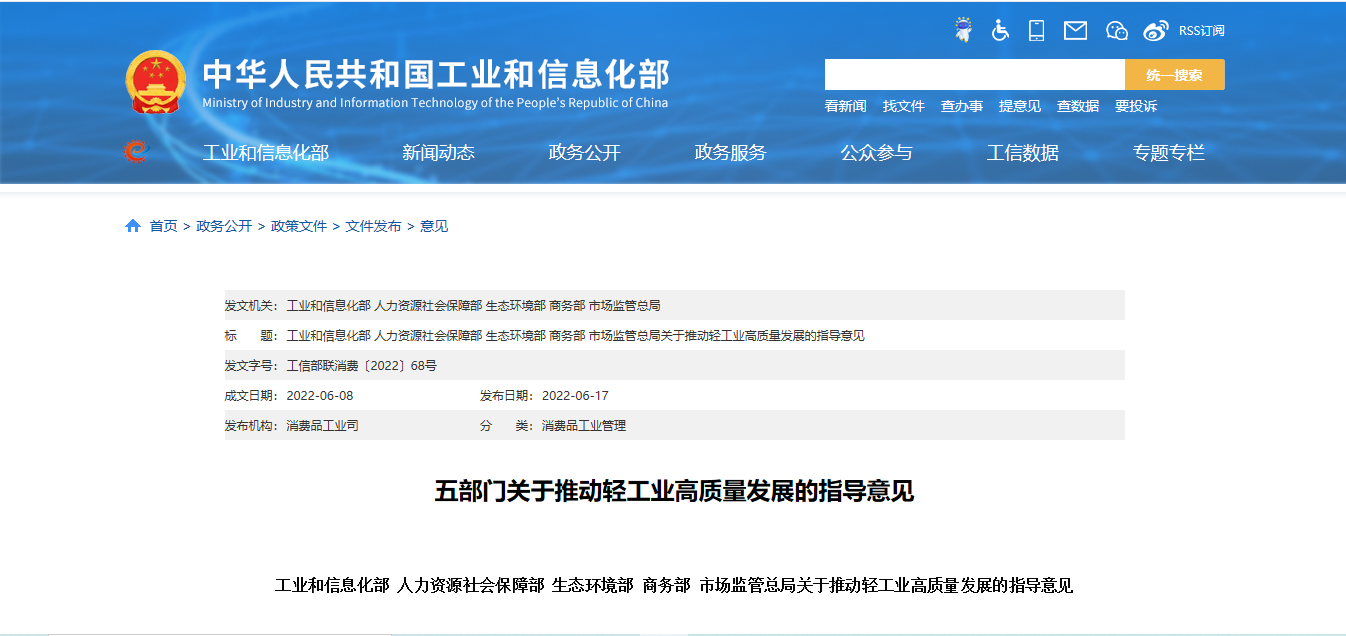The width and height of the screenshot is (1346, 636).
Task: Click the robot assistant icon
Action: (962, 30)
